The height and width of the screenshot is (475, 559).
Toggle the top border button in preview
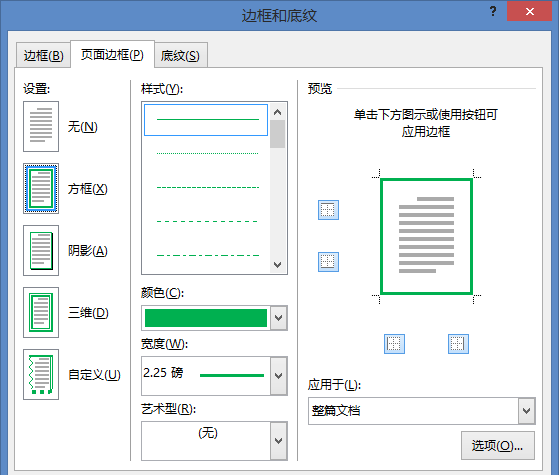[x=328, y=210]
